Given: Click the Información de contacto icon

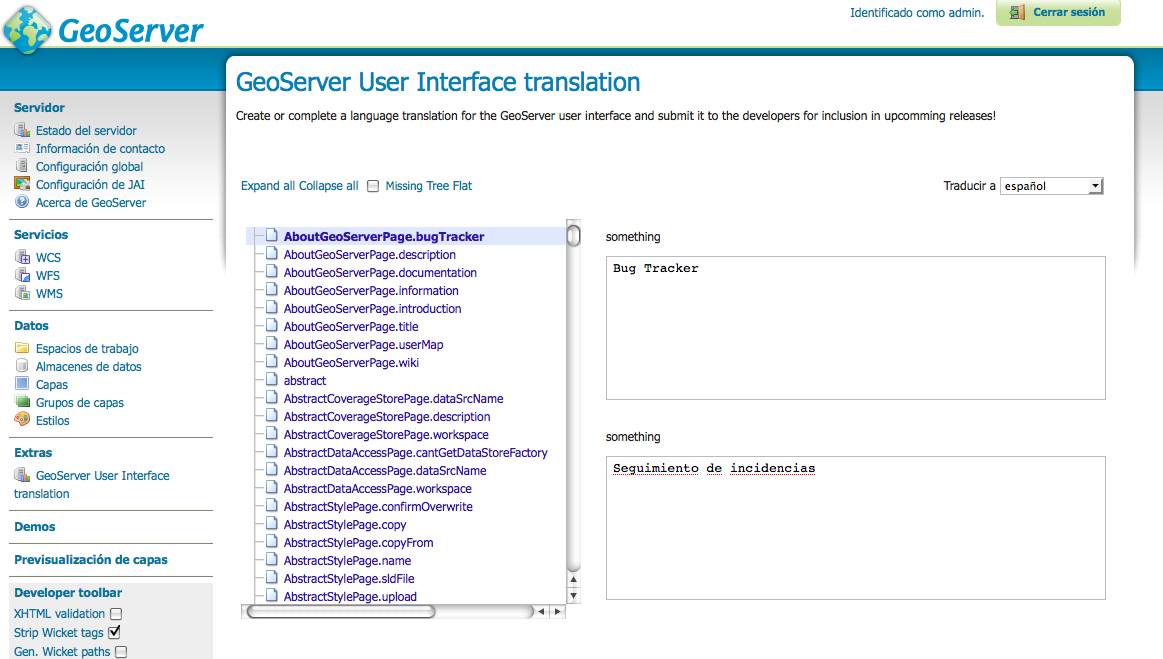Looking at the screenshot, I should [x=22, y=148].
